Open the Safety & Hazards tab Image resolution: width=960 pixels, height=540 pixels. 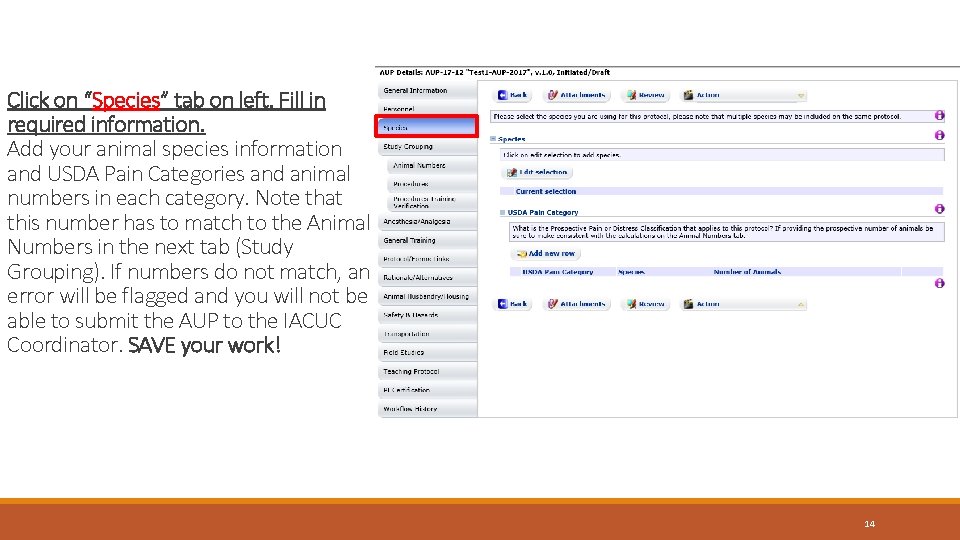pyautogui.click(x=427, y=315)
